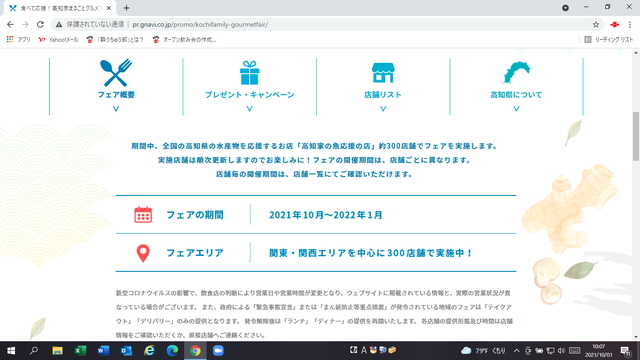Viewport: 640px width, 360px height.
Task: Expand the chevron under プレゼント・キャンペーン
Action: coord(249,109)
